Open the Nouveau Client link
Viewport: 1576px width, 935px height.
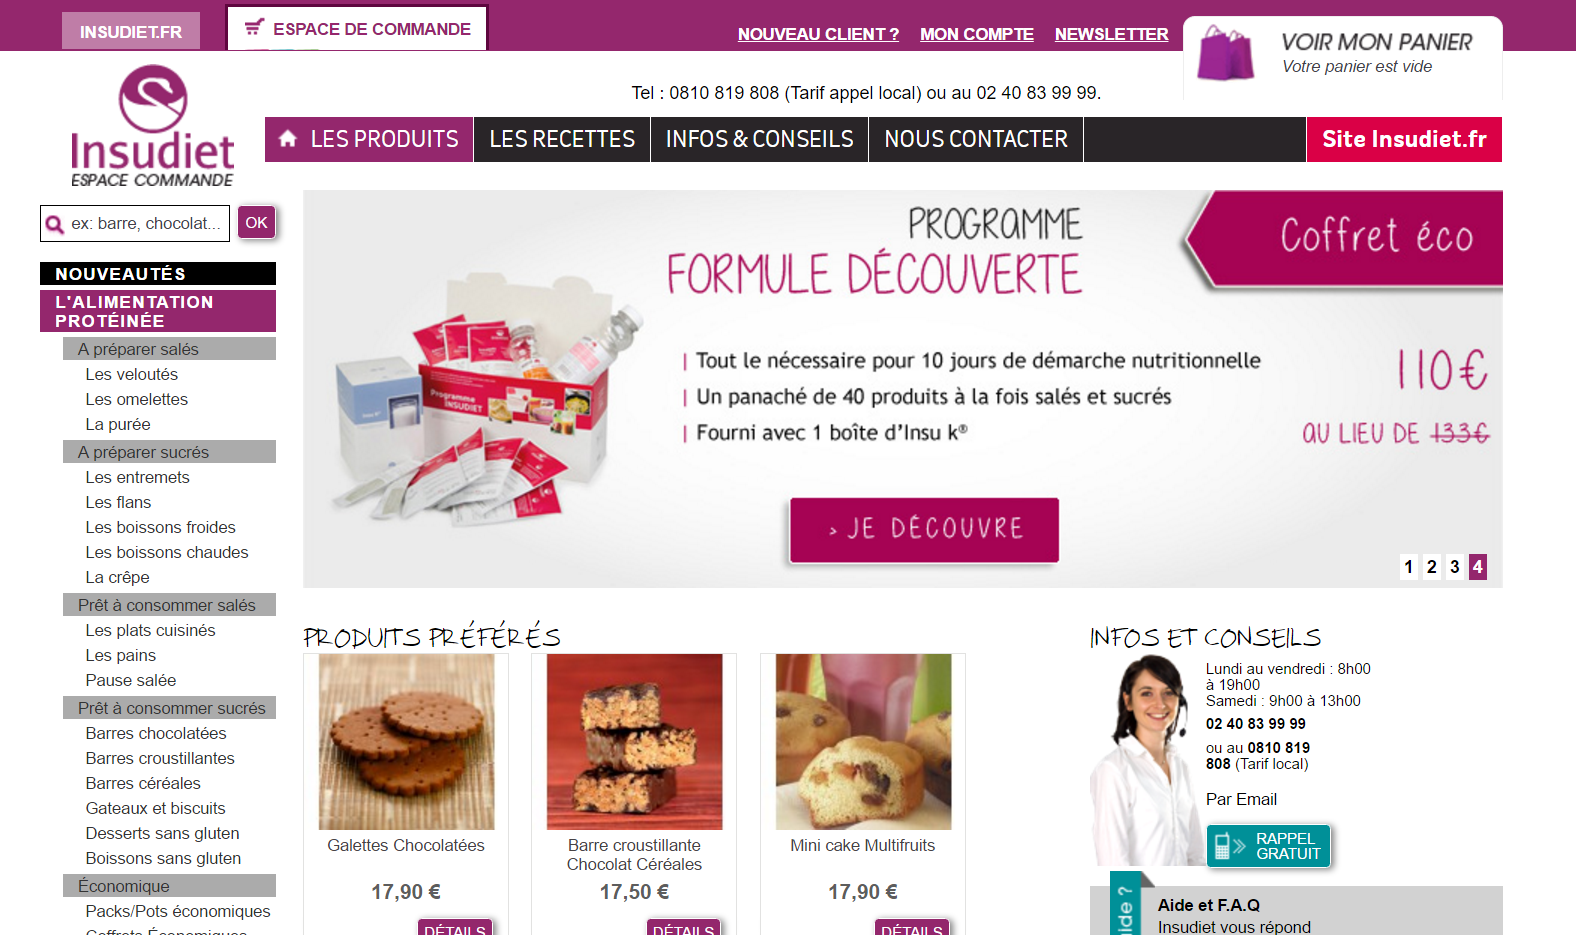[818, 34]
